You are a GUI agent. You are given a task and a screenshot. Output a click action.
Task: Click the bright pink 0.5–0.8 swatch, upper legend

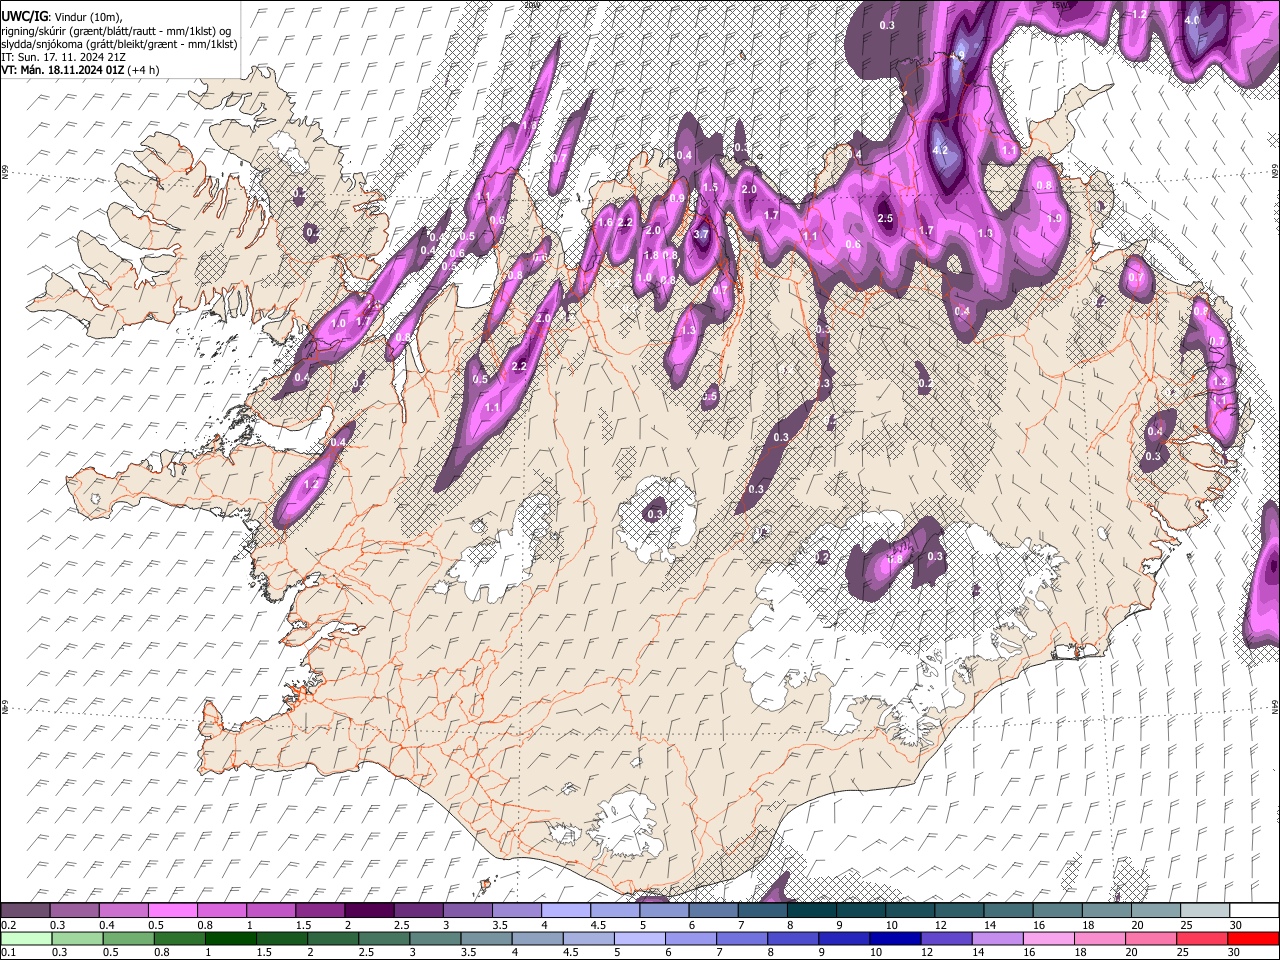click(172, 911)
